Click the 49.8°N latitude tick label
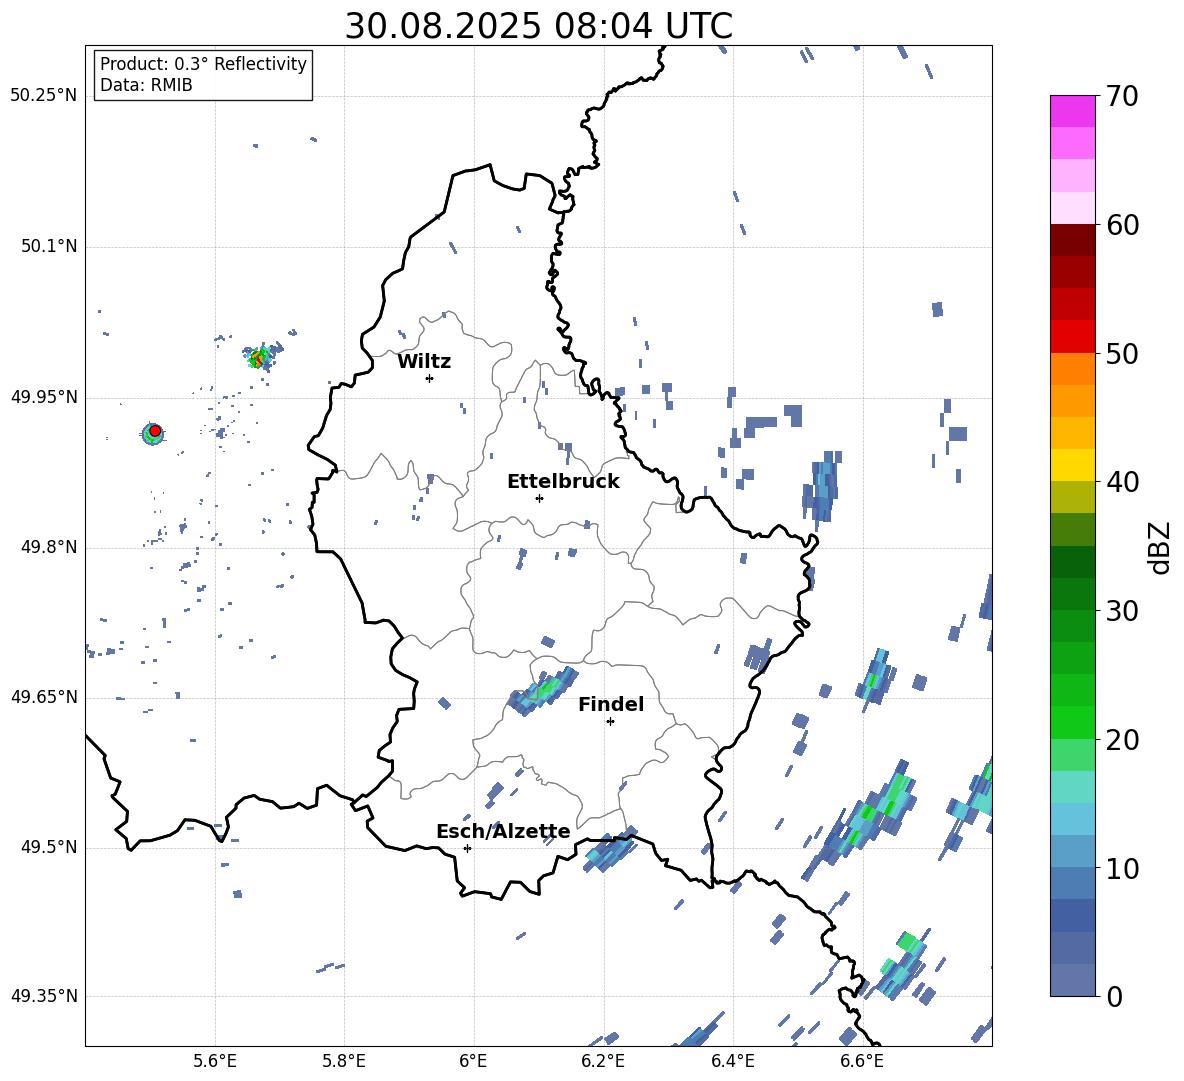 click(48, 547)
